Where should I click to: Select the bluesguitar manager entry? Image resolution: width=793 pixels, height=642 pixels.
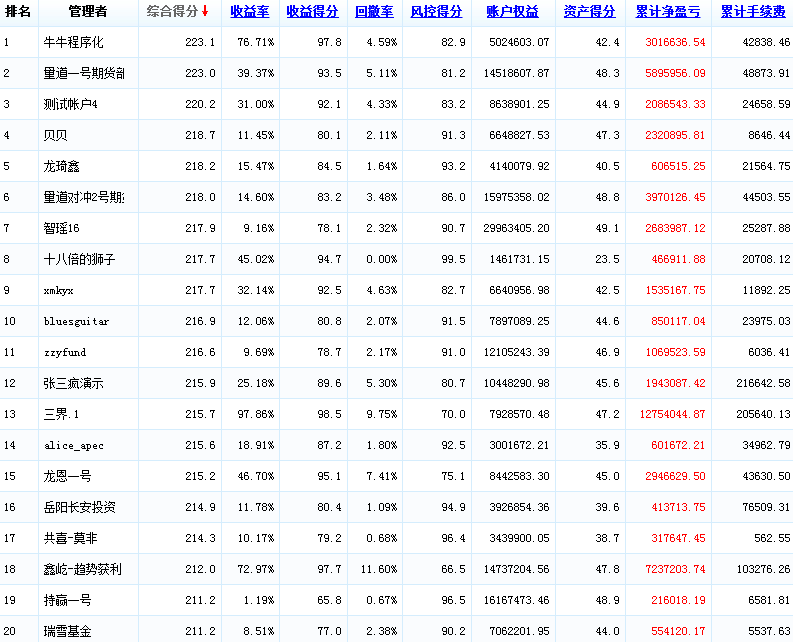(x=76, y=322)
